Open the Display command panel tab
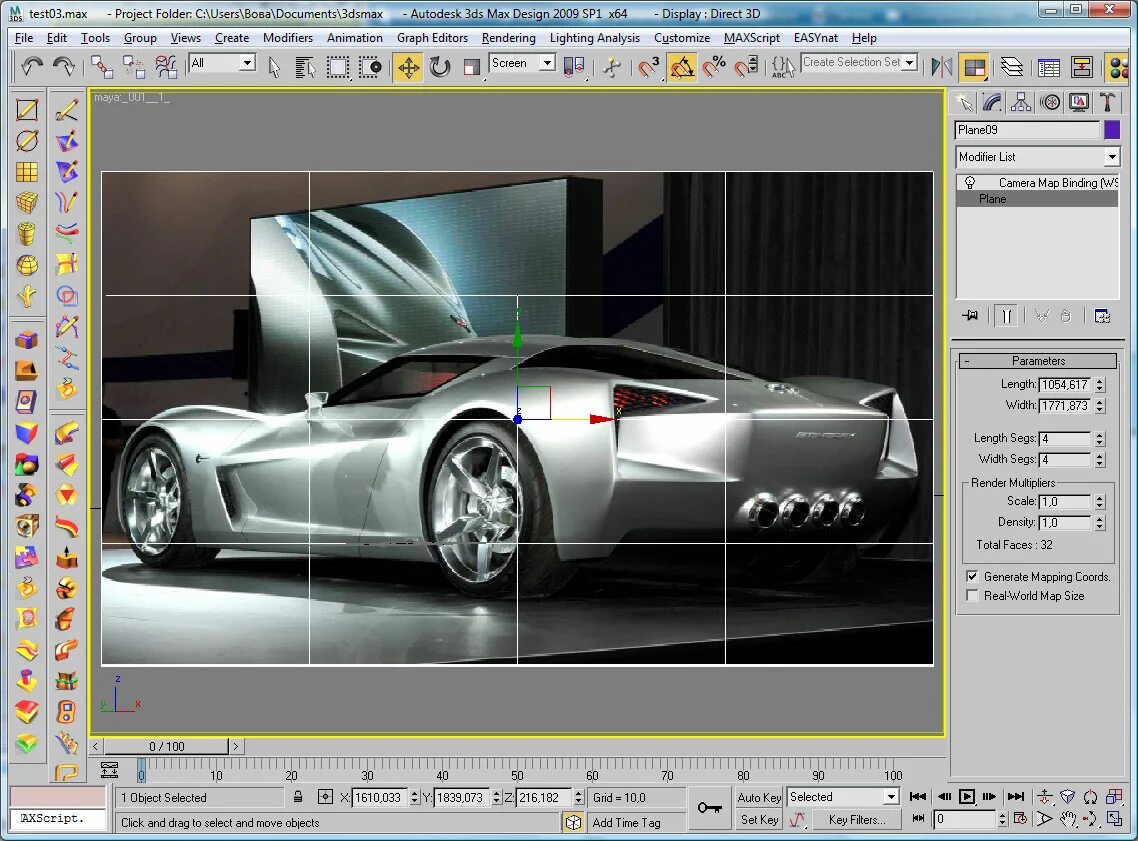Image resolution: width=1138 pixels, height=841 pixels. 1079,102
